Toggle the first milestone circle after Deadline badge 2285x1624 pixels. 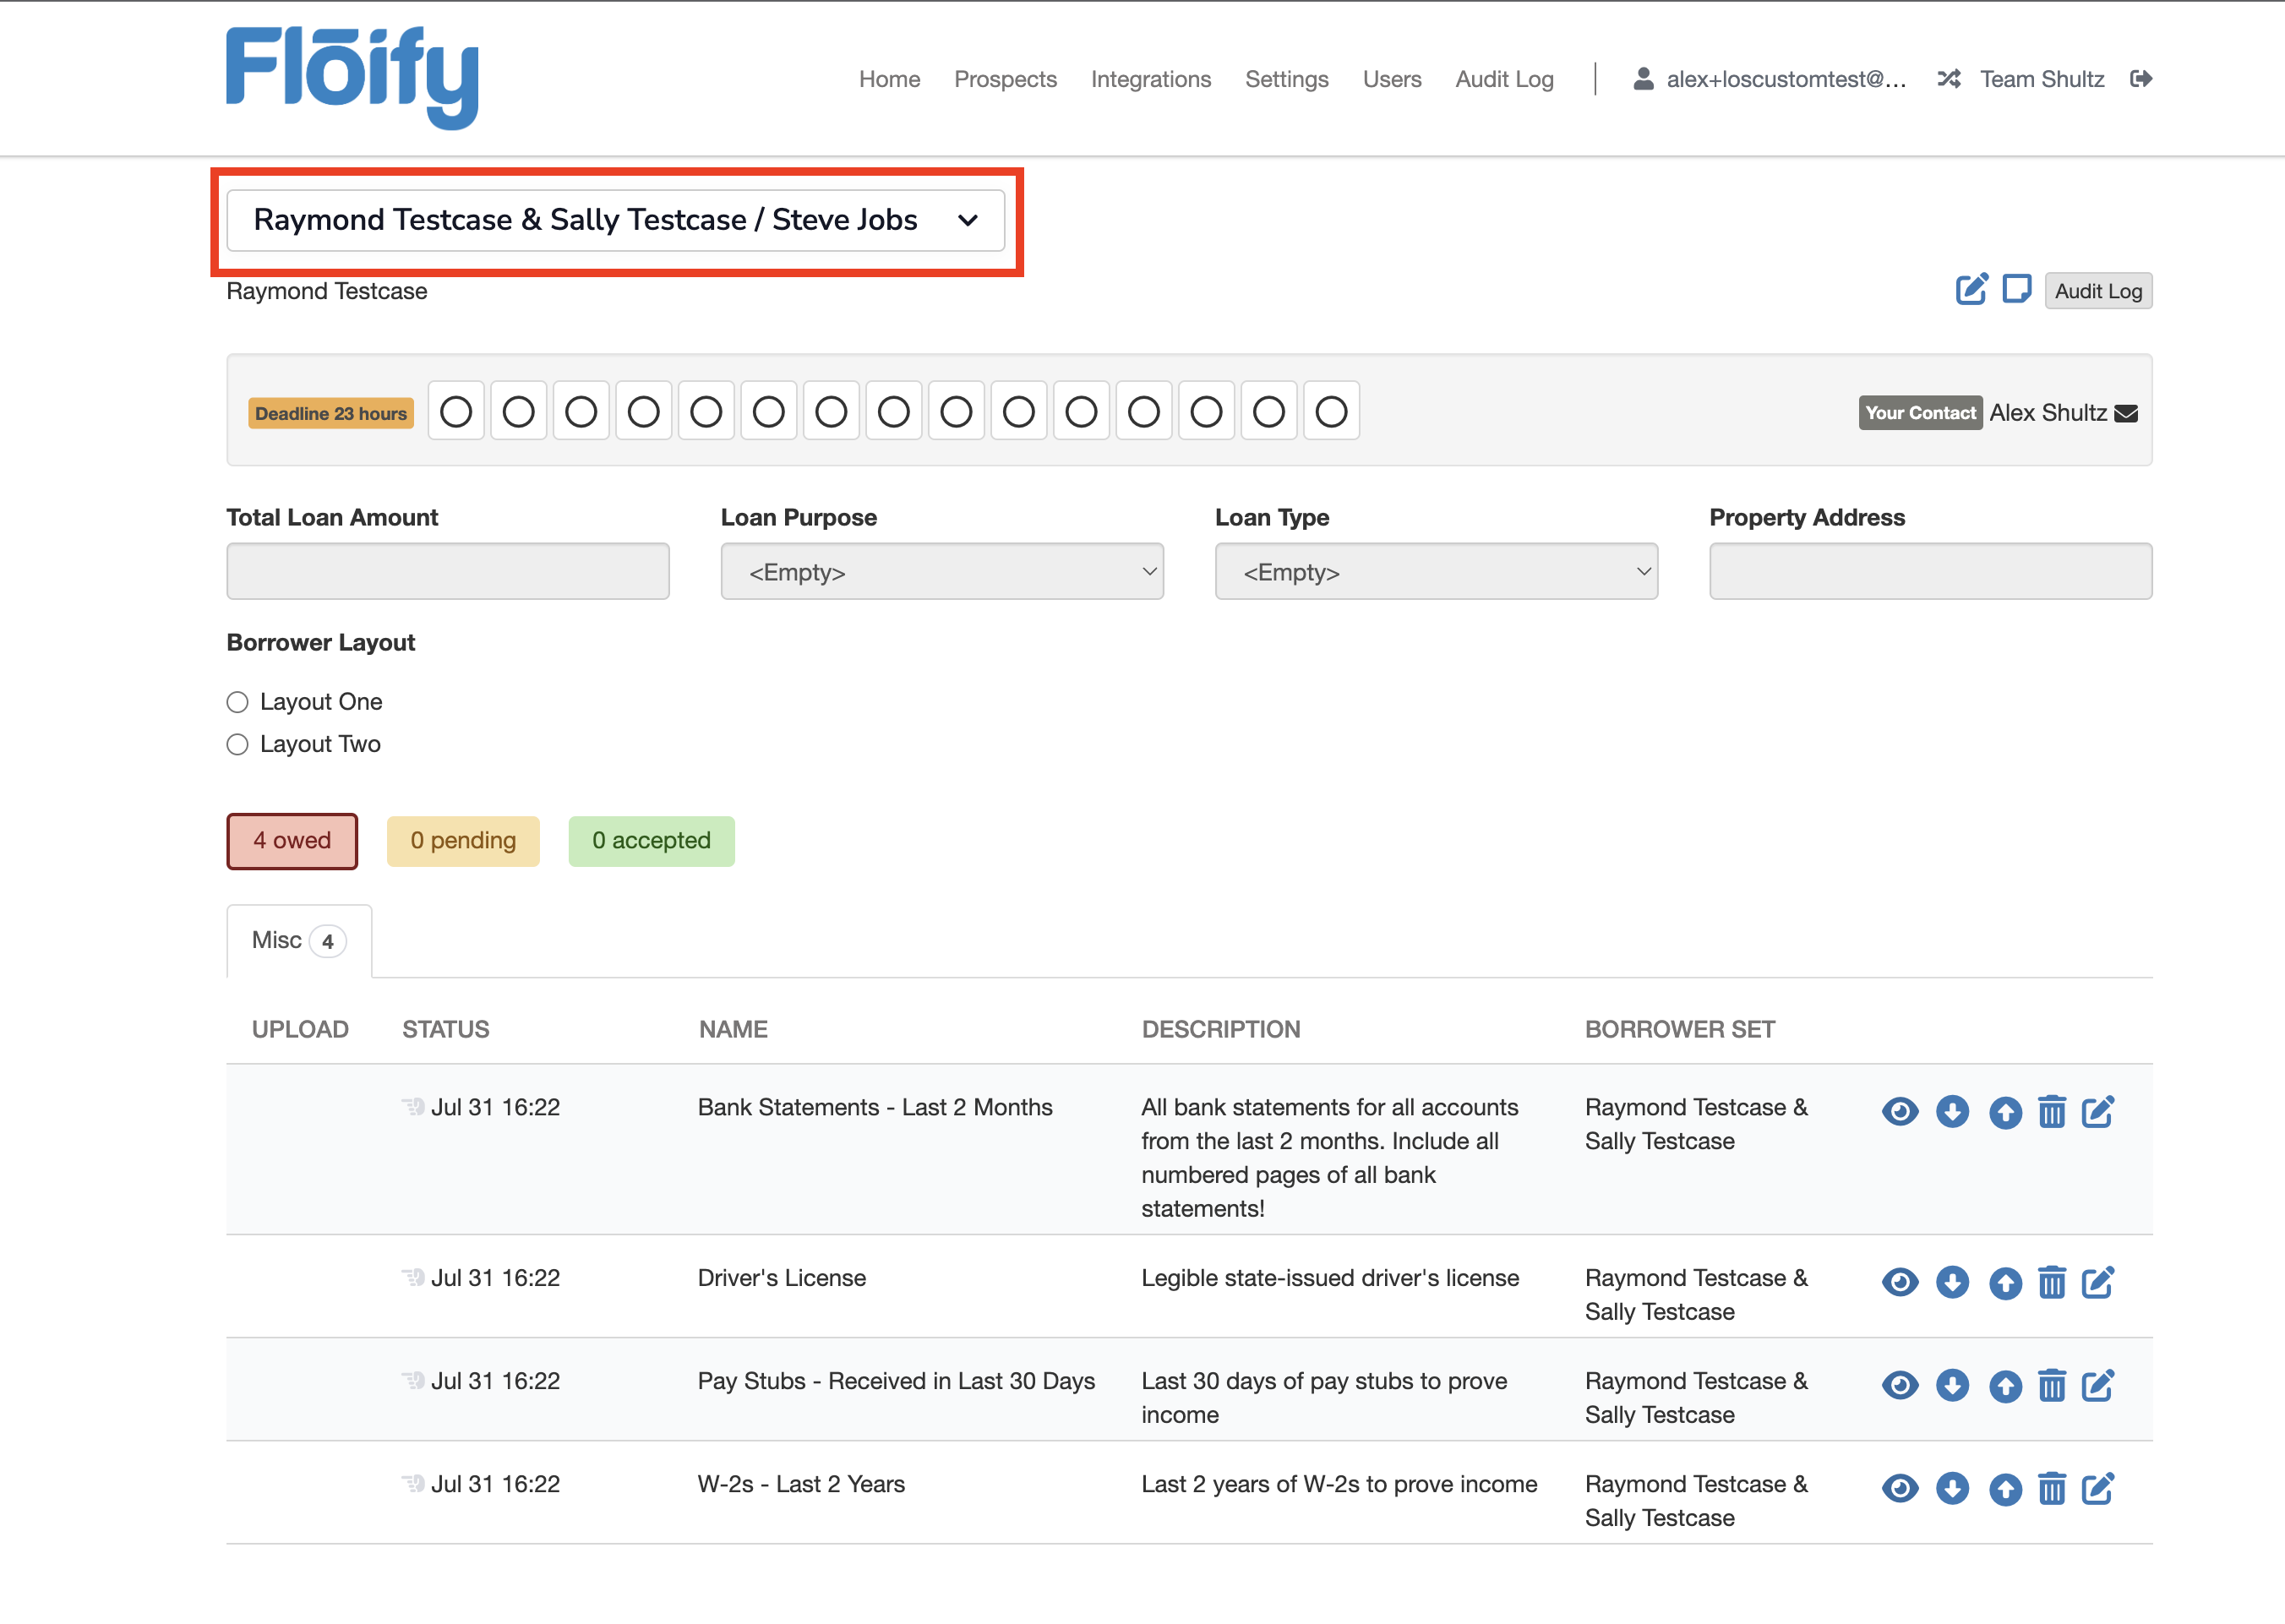pyautogui.click(x=456, y=412)
